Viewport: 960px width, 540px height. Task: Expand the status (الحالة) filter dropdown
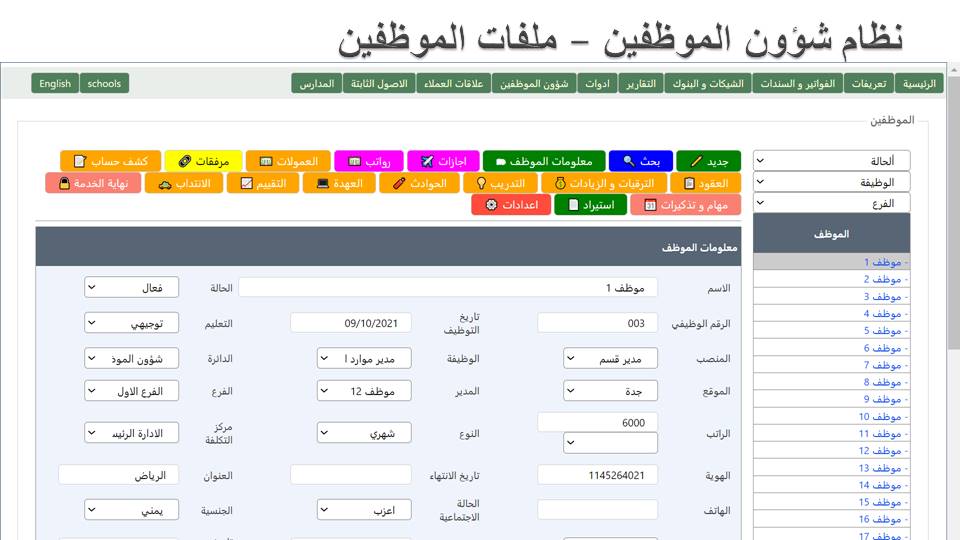pyautogui.click(x=831, y=161)
